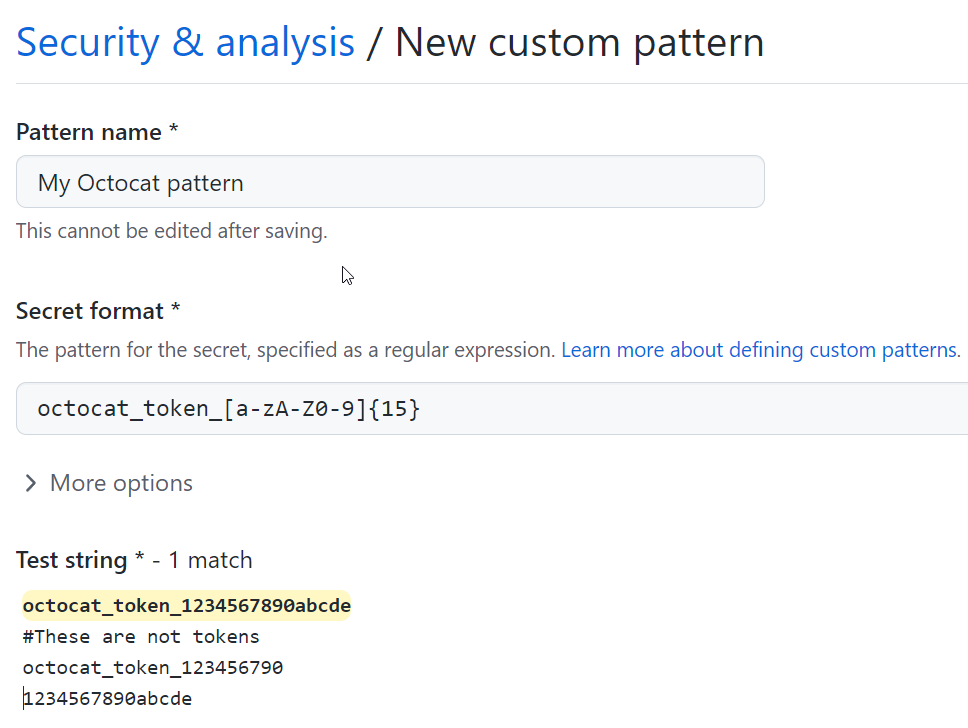Expand the More options section
The width and height of the screenshot is (968, 728).
coord(120,483)
